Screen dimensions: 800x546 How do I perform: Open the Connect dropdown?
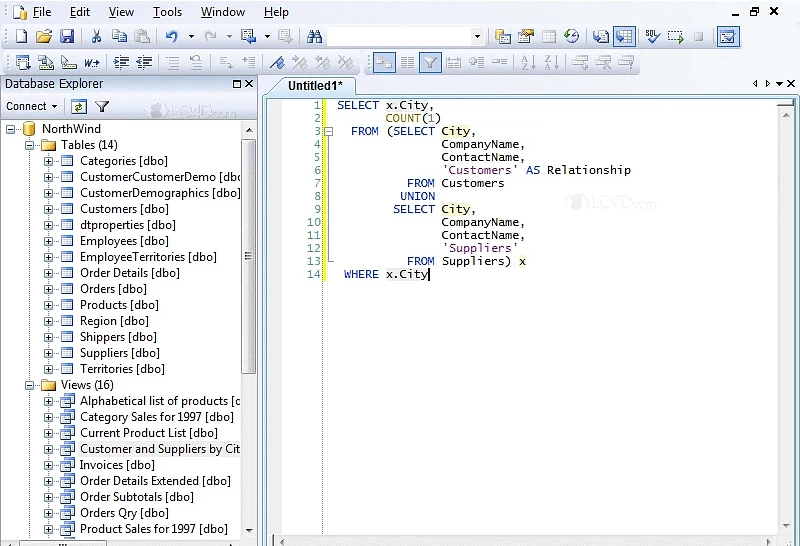point(32,106)
